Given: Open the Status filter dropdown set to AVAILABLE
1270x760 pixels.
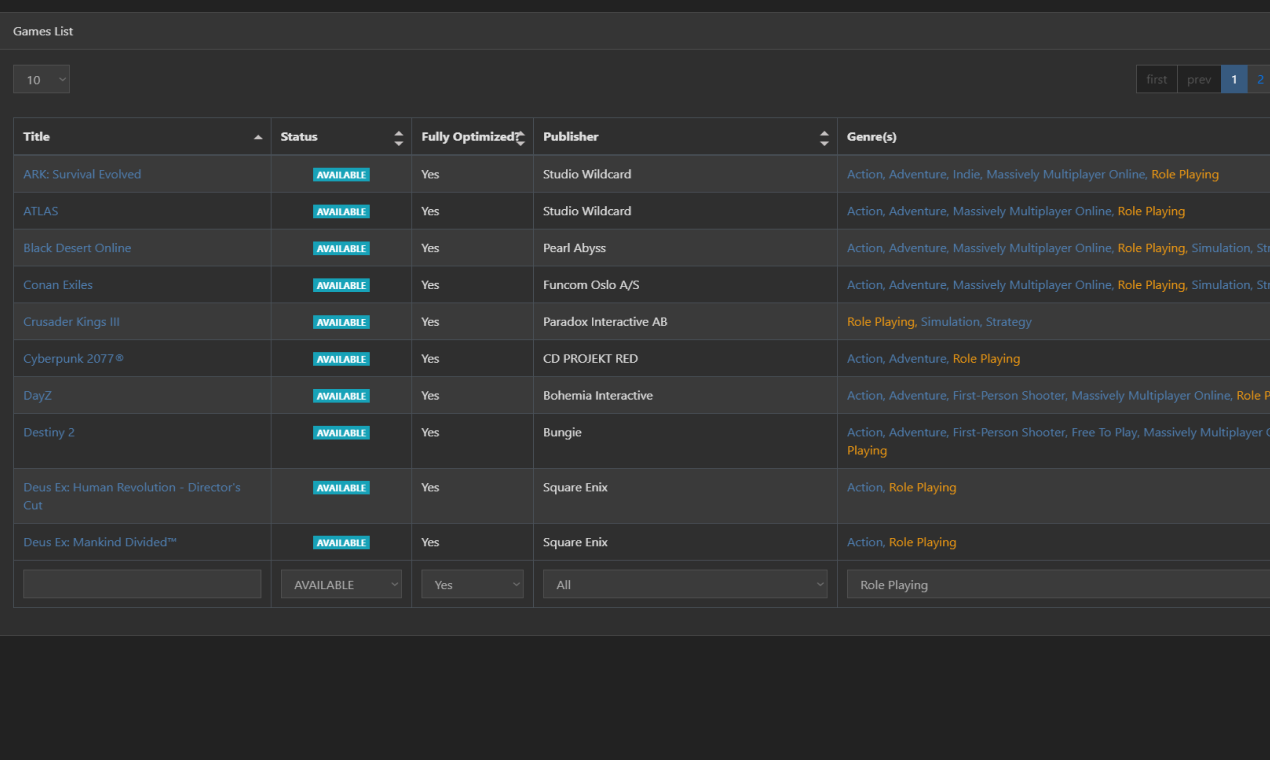Looking at the screenshot, I should (341, 583).
